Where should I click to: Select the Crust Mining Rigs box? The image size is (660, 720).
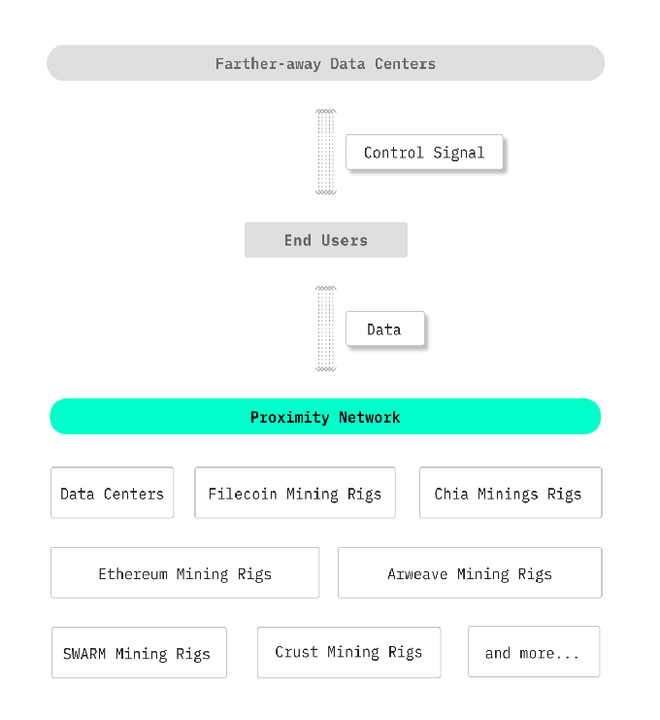(x=349, y=652)
